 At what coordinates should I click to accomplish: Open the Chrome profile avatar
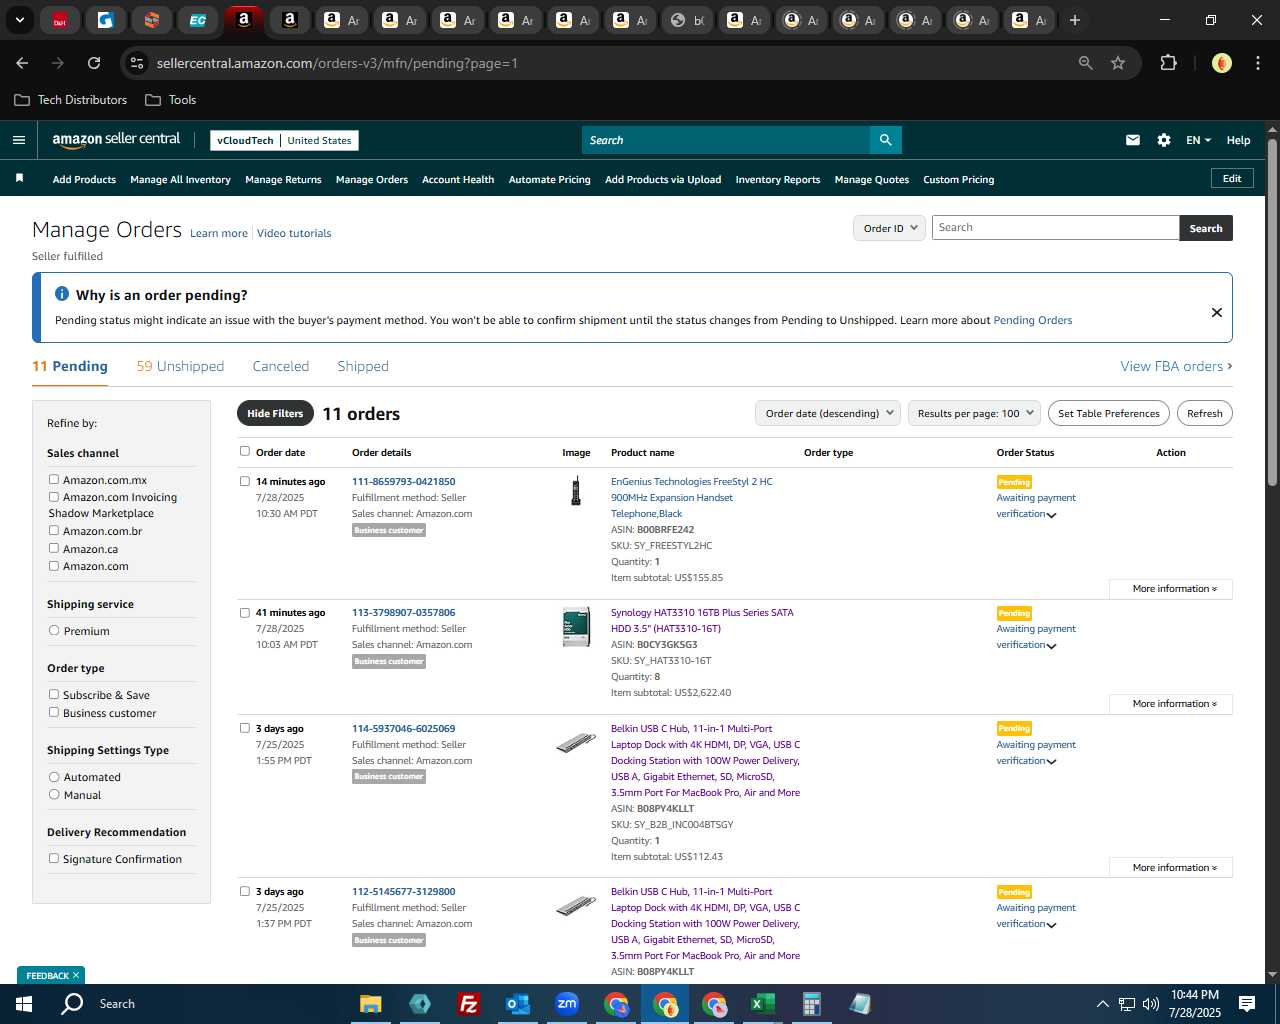click(x=1221, y=63)
